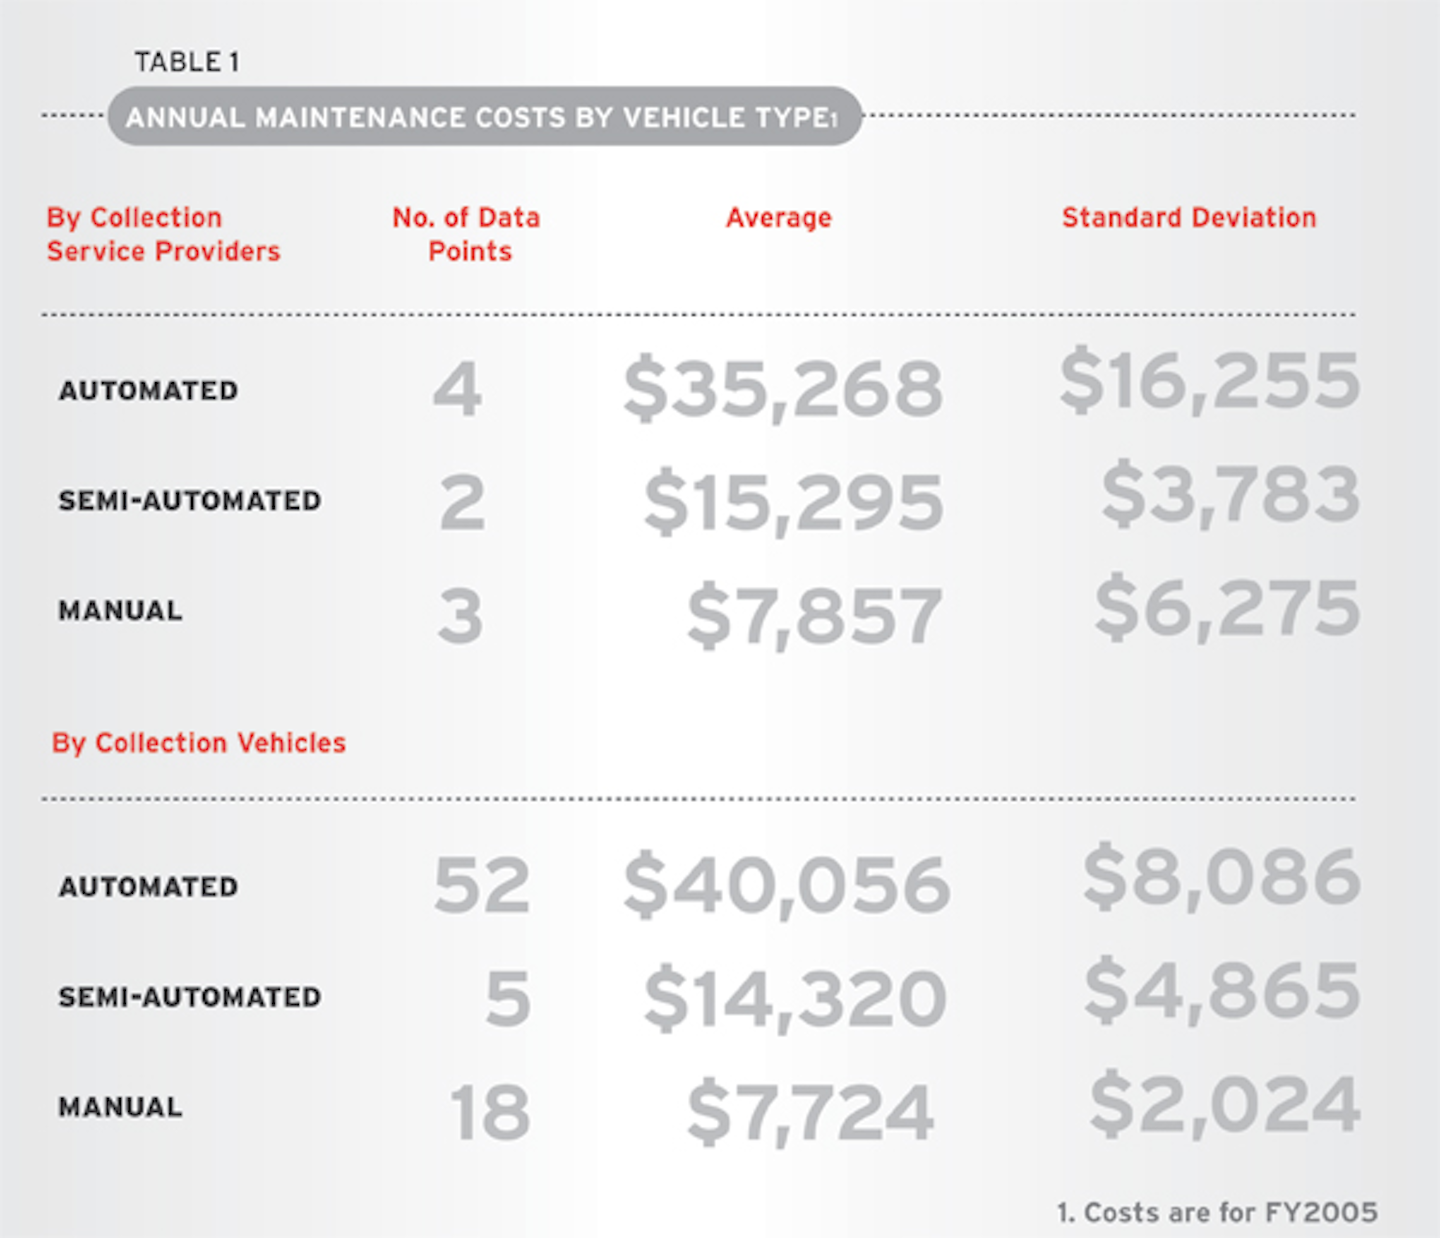Select the $4,865 standard deviation figure
The width and height of the screenshot is (1440, 1238).
pyautogui.click(x=1222, y=990)
